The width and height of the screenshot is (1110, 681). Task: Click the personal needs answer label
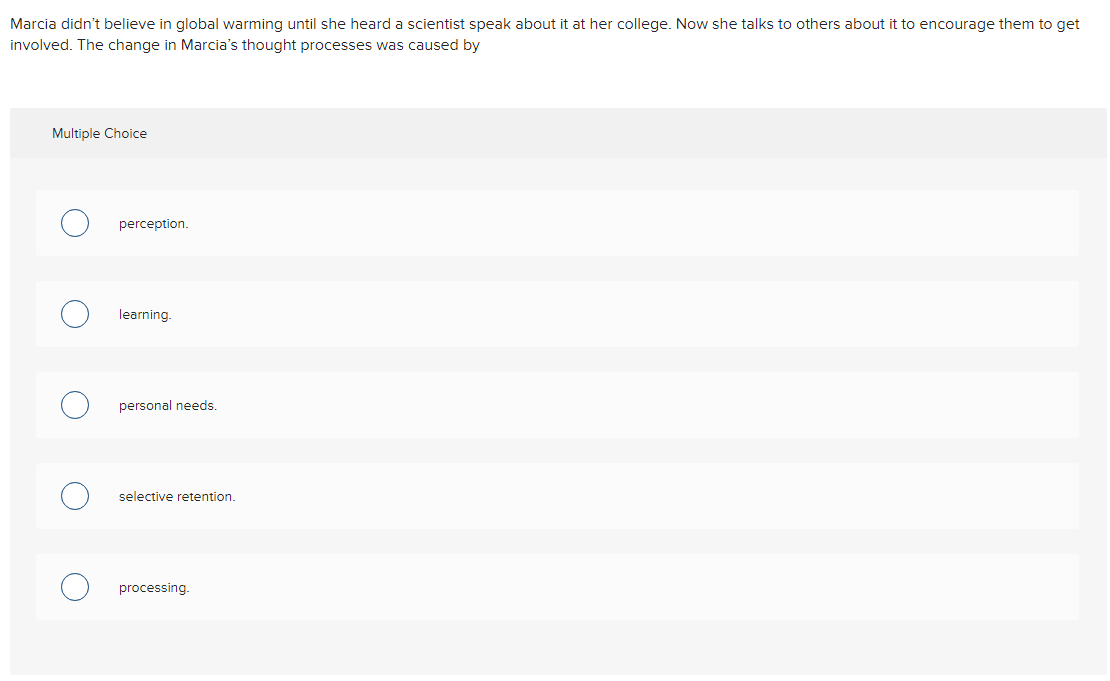(x=168, y=405)
